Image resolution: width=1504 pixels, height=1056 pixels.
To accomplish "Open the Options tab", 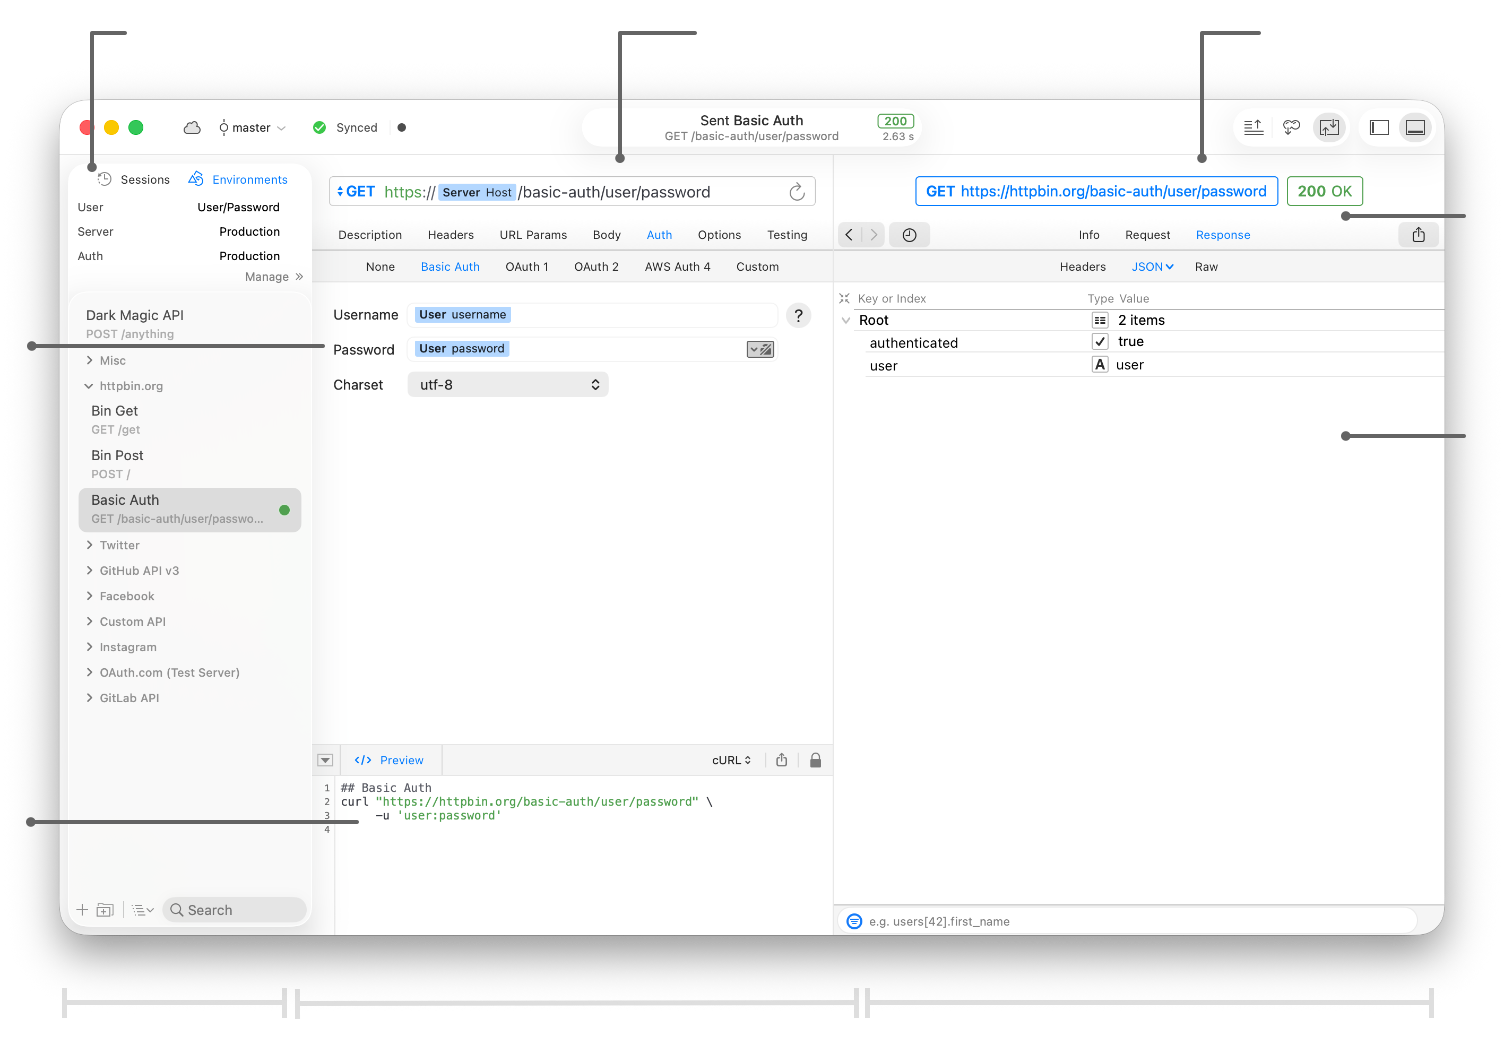I will pos(720,236).
